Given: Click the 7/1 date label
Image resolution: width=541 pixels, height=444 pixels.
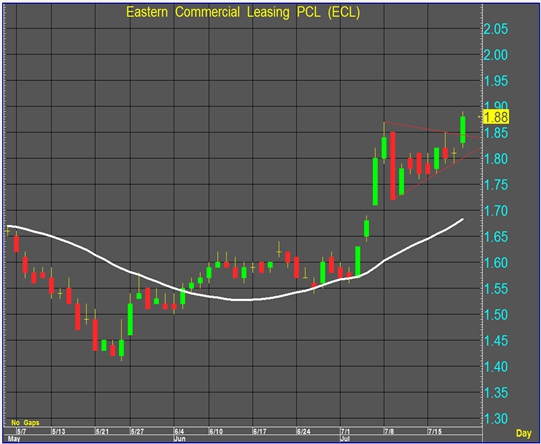Looking at the screenshot, I should pos(345,432).
